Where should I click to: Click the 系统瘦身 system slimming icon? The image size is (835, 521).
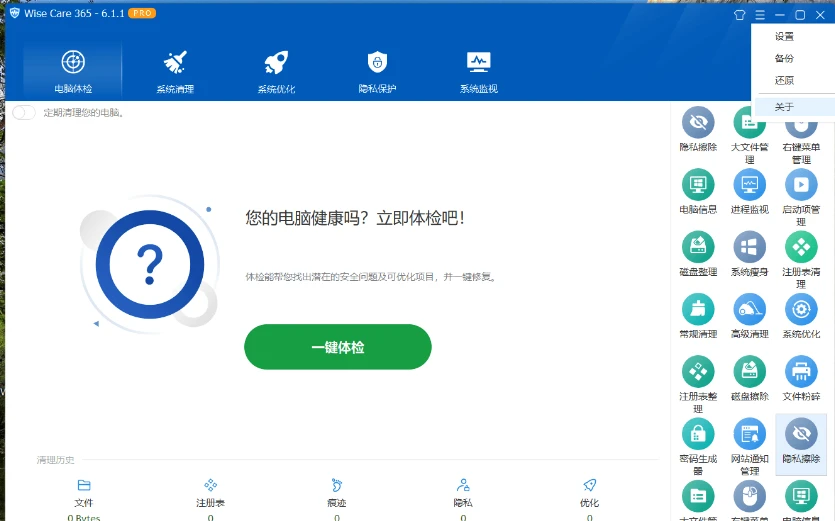click(749, 247)
